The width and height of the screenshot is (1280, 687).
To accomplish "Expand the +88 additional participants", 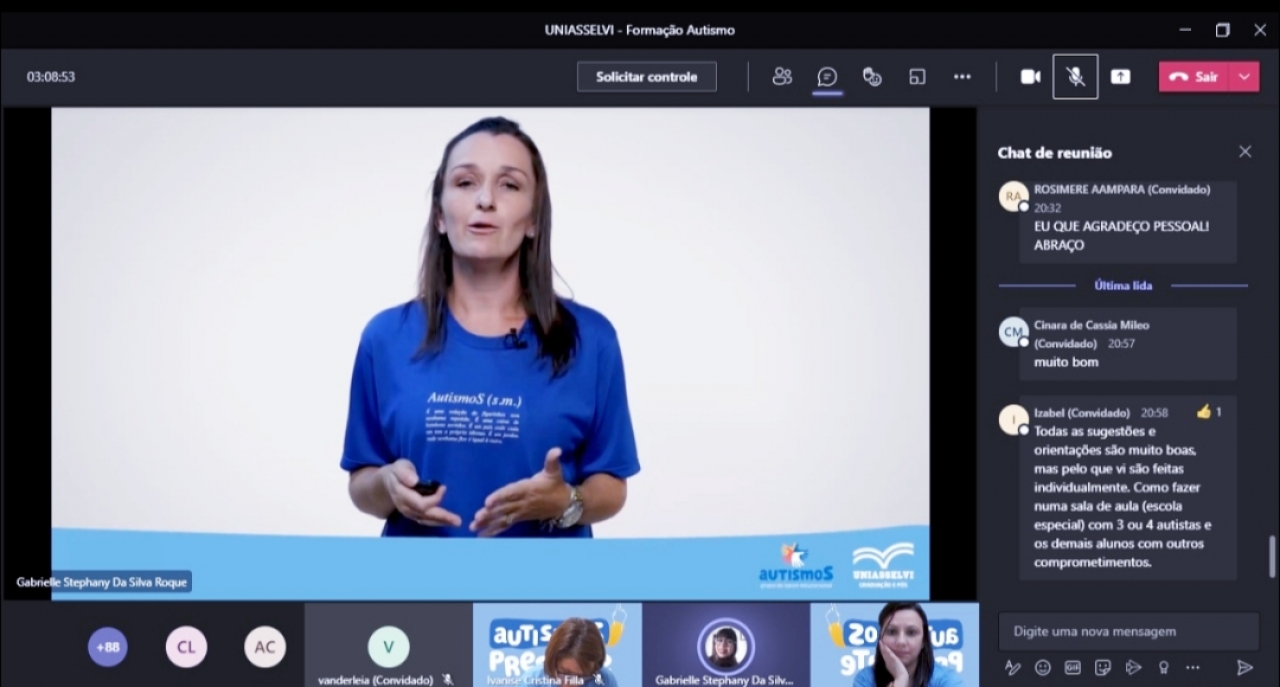I will click(107, 647).
